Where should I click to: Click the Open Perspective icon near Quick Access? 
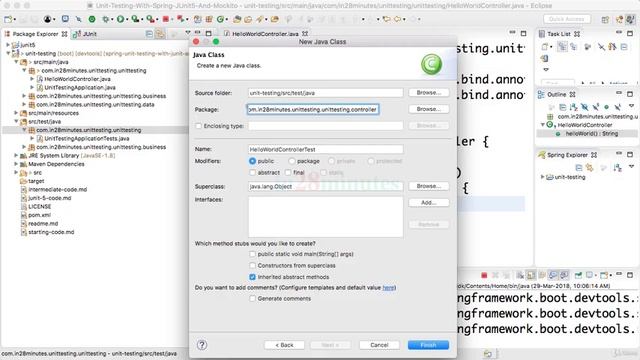pos(605,19)
